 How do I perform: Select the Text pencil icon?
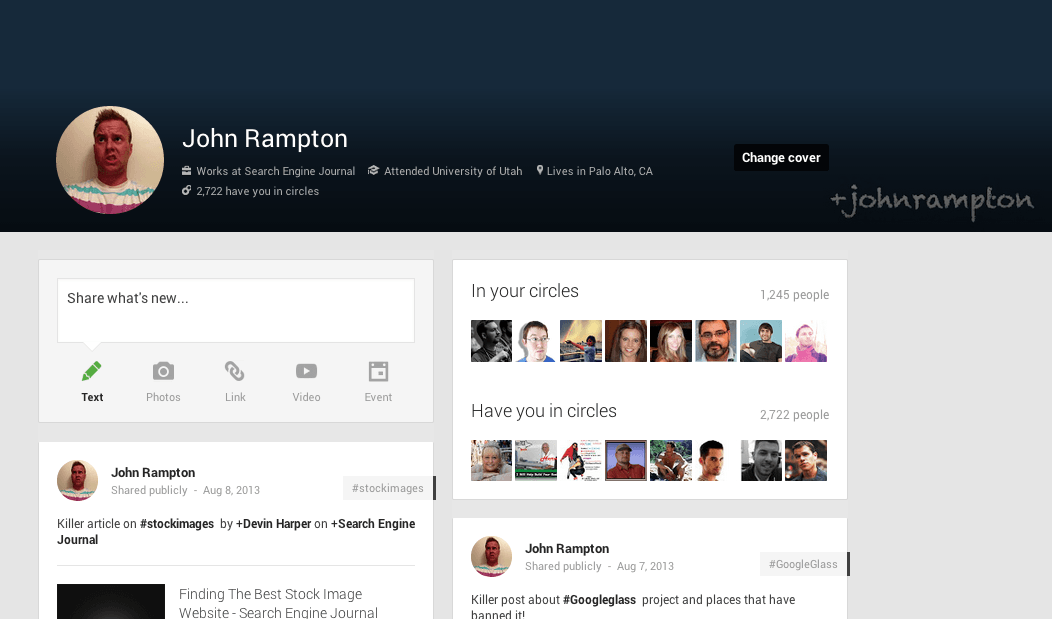click(92, 371)
